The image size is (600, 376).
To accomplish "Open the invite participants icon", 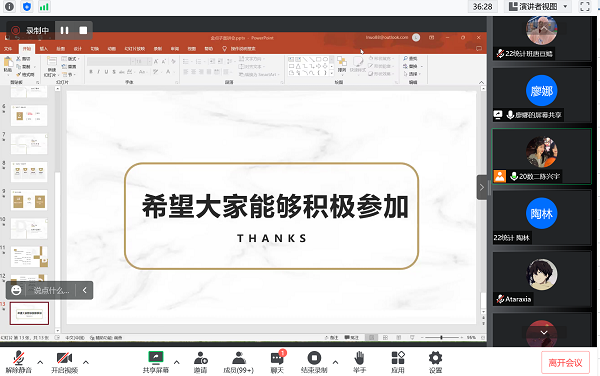I will (x=201, y=358).
